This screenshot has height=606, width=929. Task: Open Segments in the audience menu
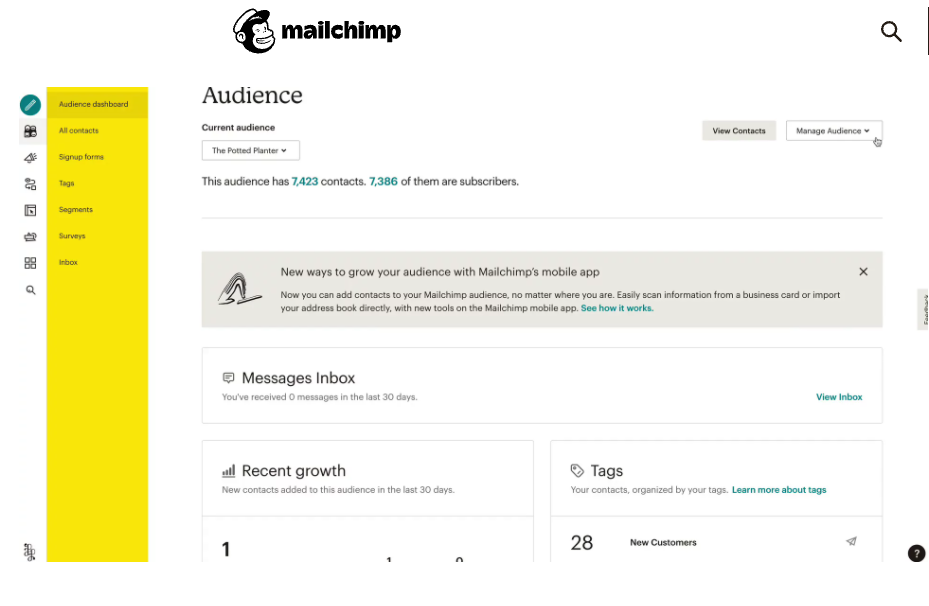[x=76, y=210]
